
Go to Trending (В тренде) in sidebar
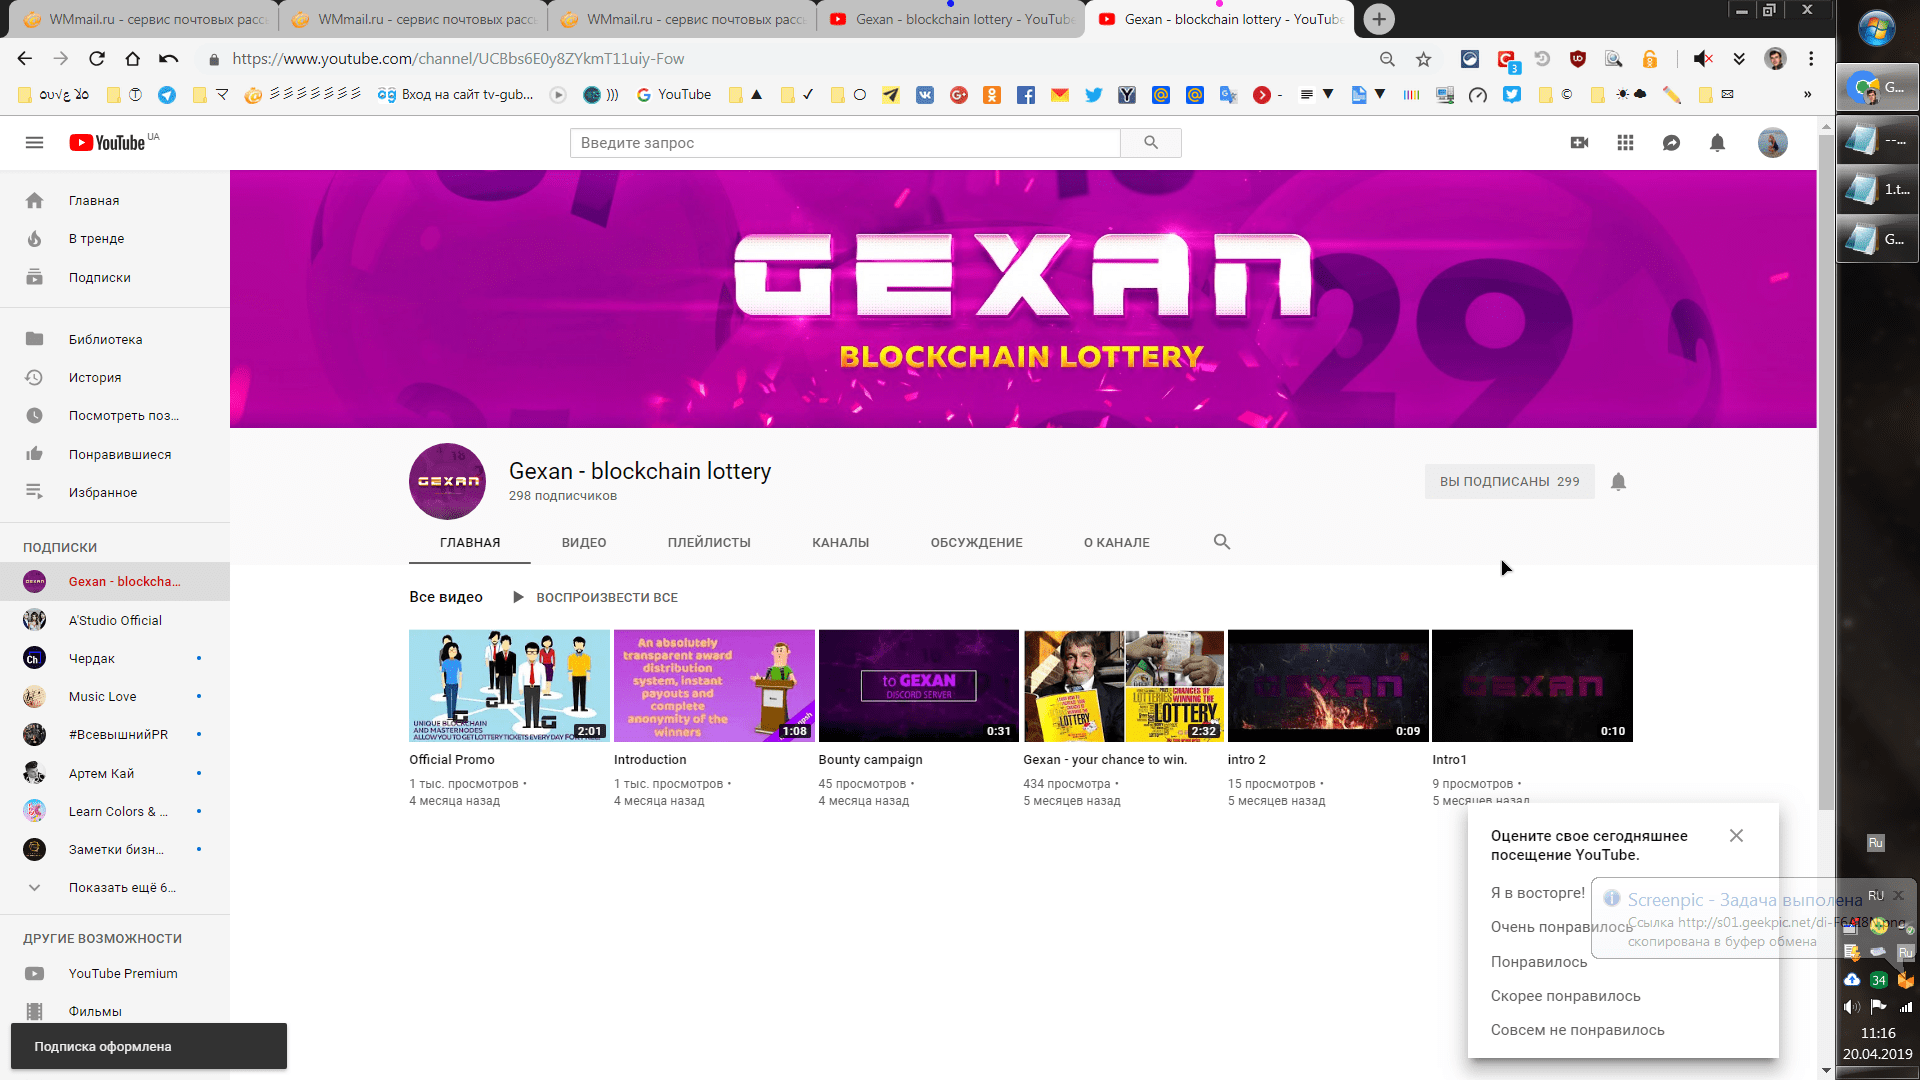point(96,239)
